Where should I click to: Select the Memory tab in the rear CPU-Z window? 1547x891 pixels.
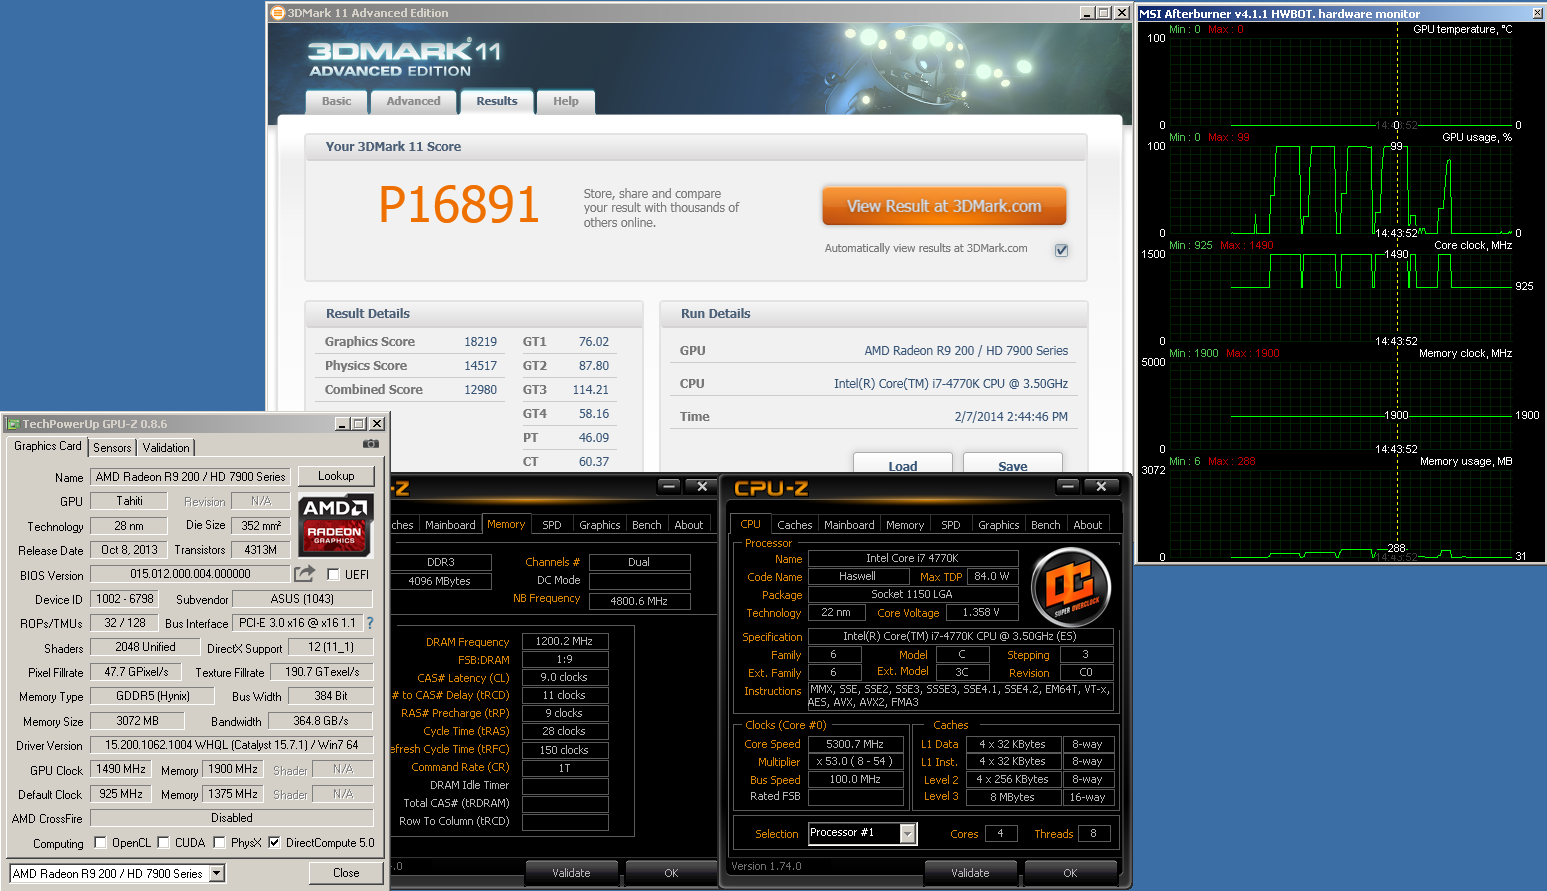click(x=506, y=524)
